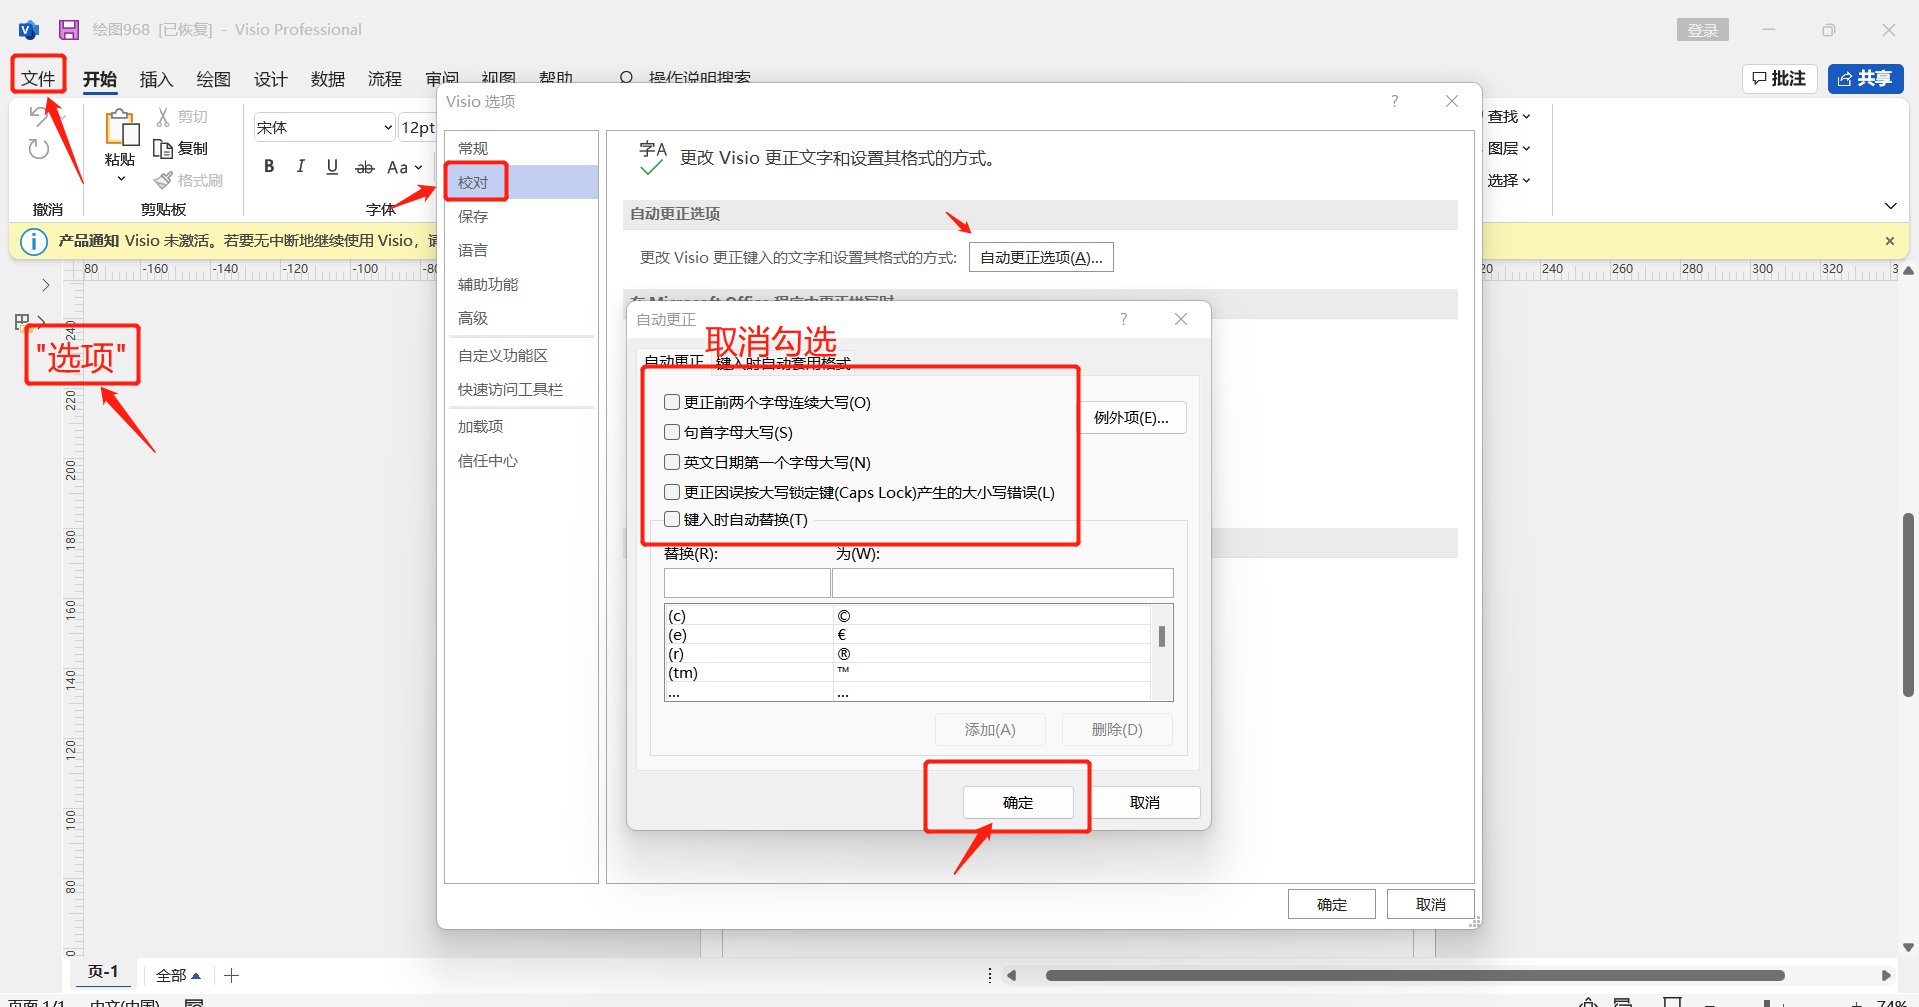Click 自动更正选项(A)... button
The image size is (1919, 1007).
click(1041, 257)
